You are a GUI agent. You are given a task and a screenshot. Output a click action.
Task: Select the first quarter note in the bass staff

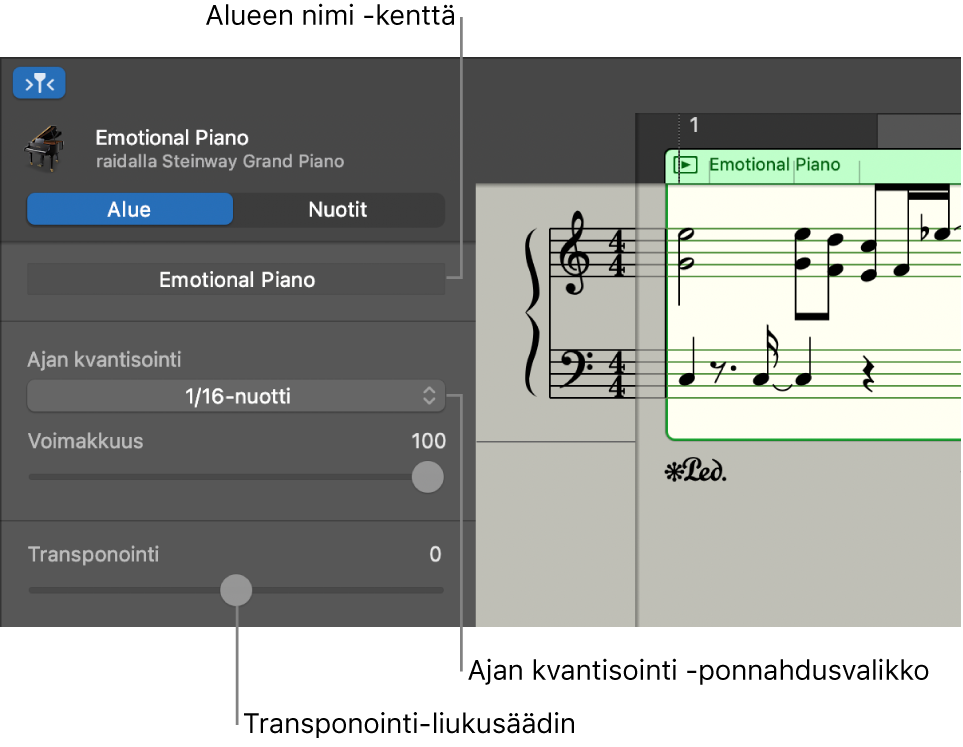pyautogui.click(x=688, y=362)
